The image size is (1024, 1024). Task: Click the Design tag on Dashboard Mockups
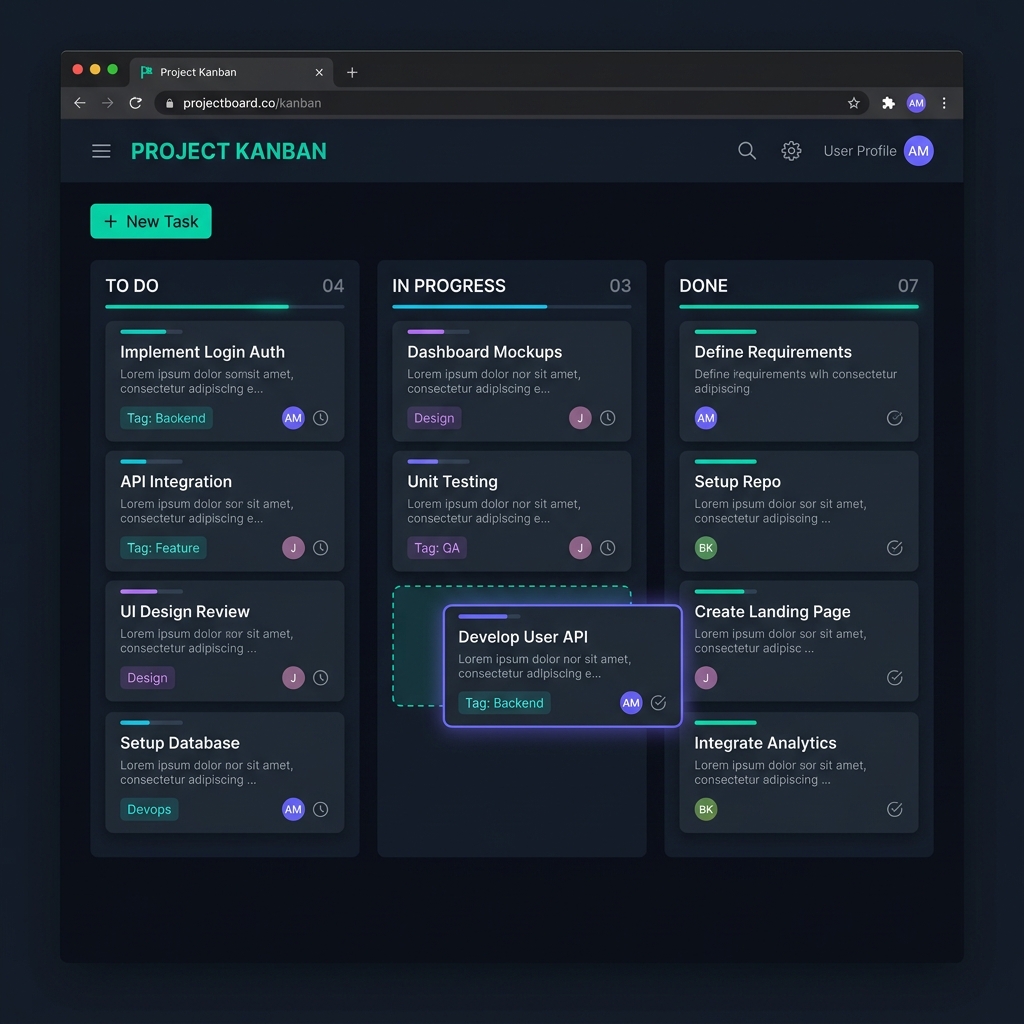tap(434, 418)
